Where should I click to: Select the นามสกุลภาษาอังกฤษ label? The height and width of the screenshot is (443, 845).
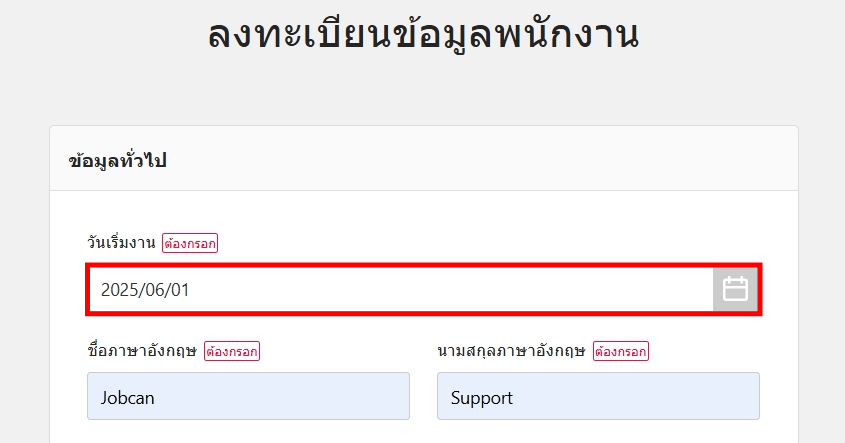tap(511, 351)
